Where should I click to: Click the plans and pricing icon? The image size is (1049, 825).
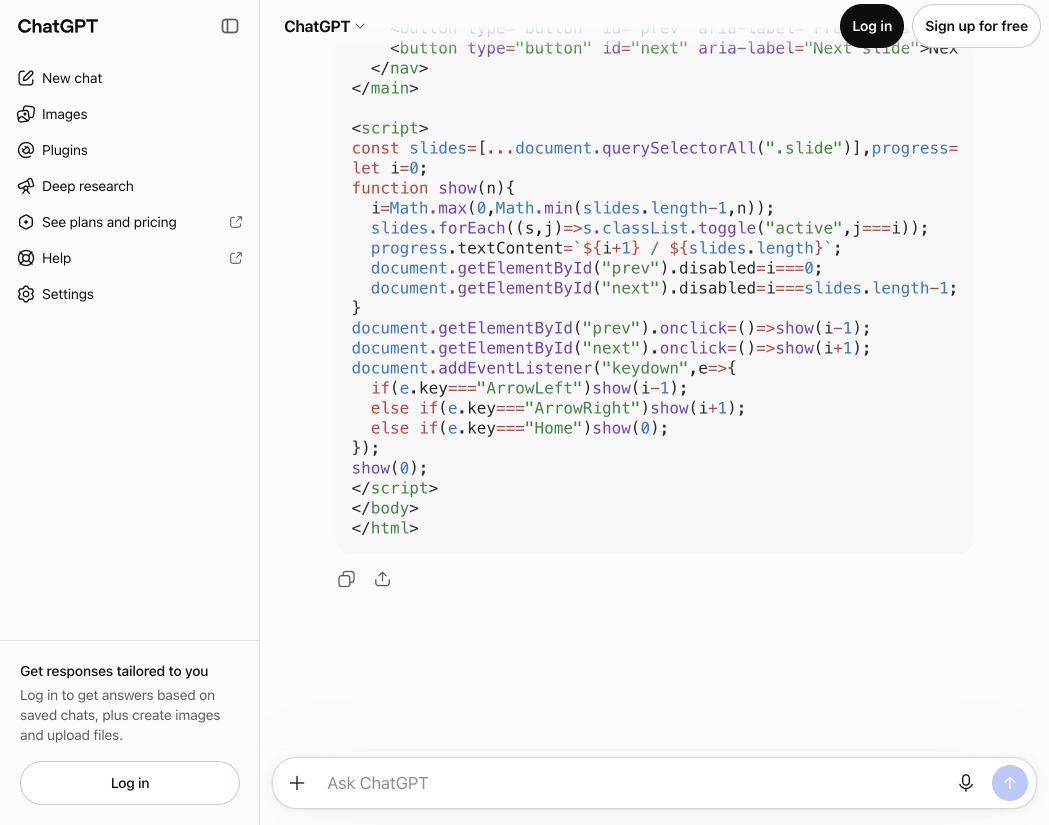click(25, 222)
